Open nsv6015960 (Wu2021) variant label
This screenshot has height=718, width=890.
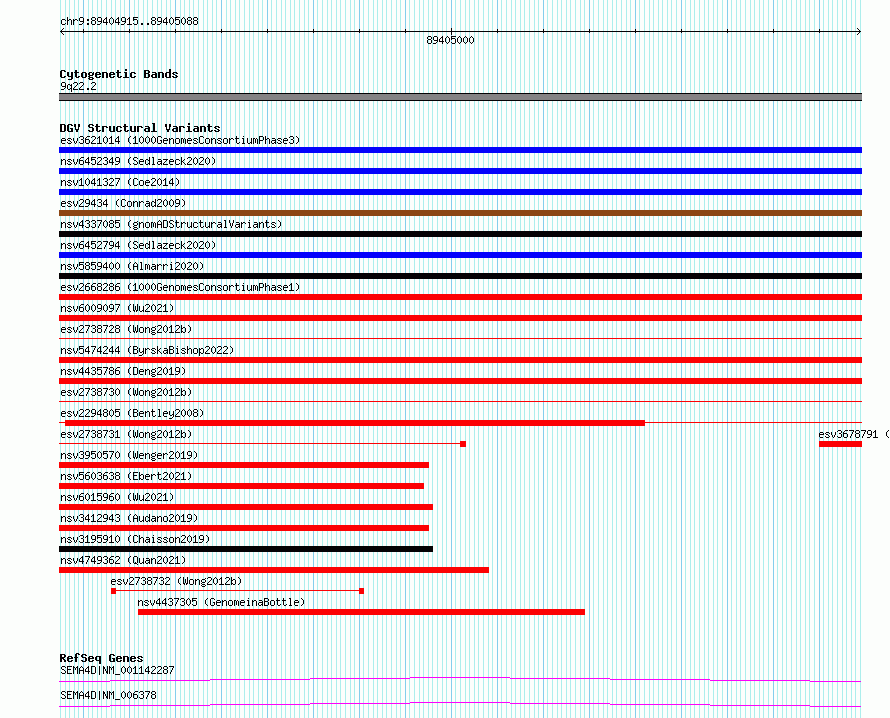coord(117,497)
